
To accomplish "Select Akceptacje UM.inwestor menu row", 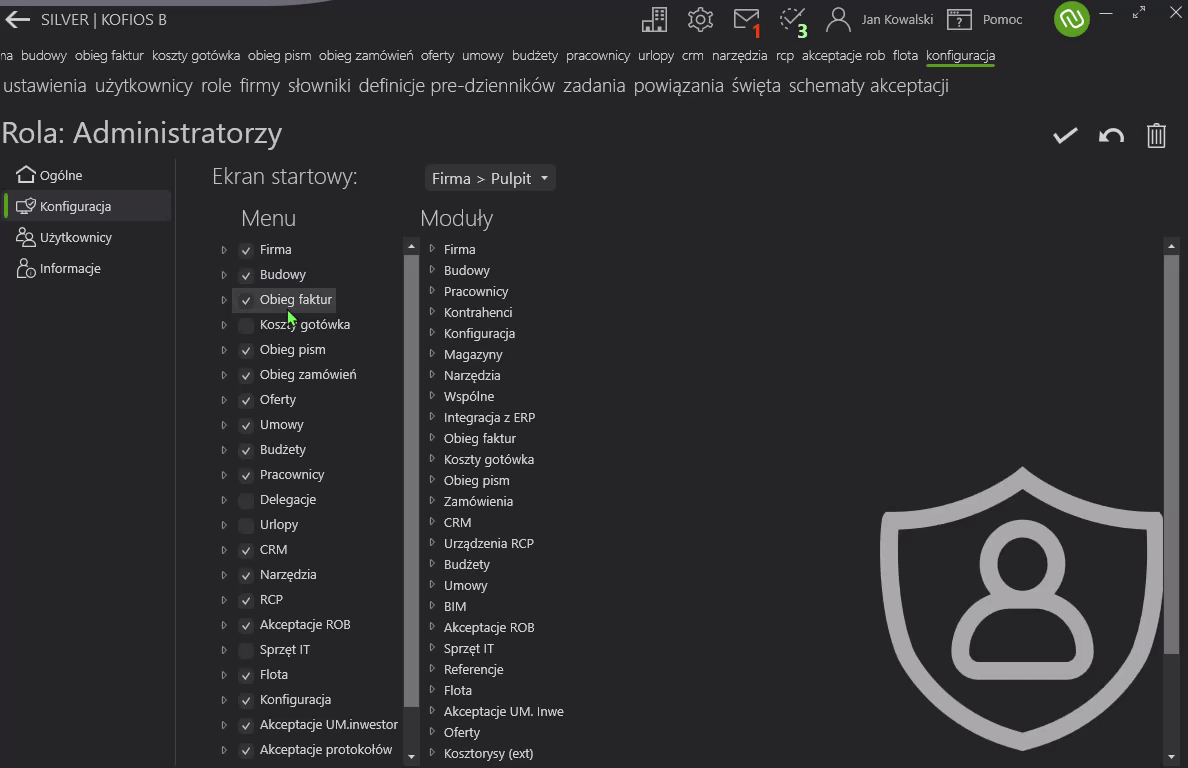I will tap(329, 724).
